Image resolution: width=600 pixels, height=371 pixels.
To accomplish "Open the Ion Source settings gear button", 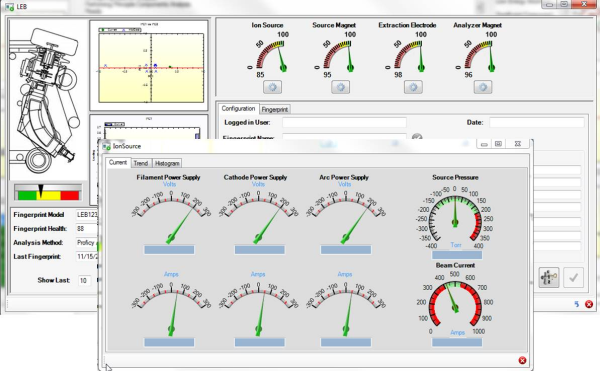I will coord(272,87).
